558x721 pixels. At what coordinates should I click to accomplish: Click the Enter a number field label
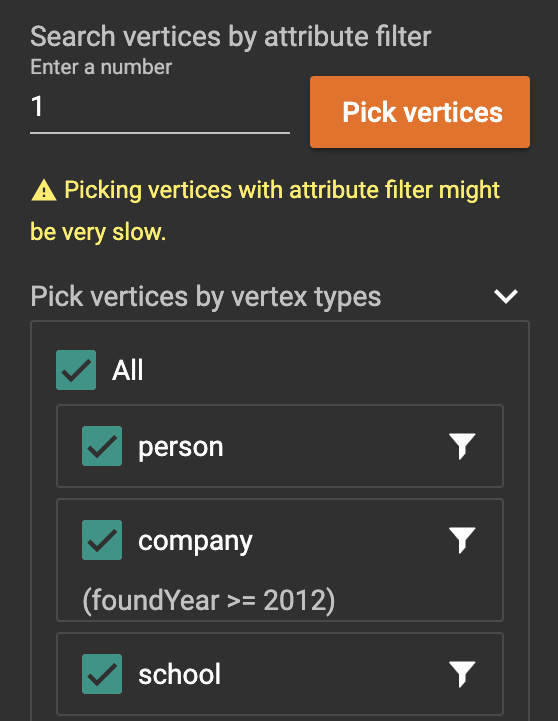pos(101,67)
